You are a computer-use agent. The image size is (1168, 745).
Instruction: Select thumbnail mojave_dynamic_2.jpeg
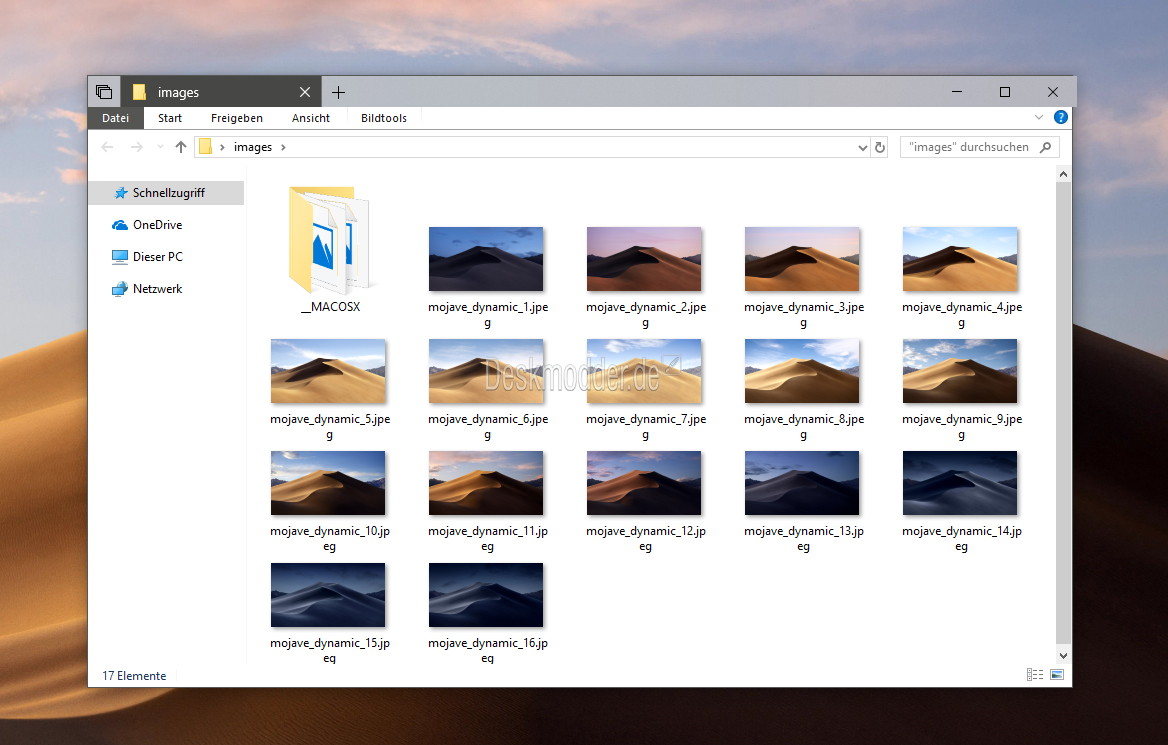pyautogui.click(x=644, y=259)
